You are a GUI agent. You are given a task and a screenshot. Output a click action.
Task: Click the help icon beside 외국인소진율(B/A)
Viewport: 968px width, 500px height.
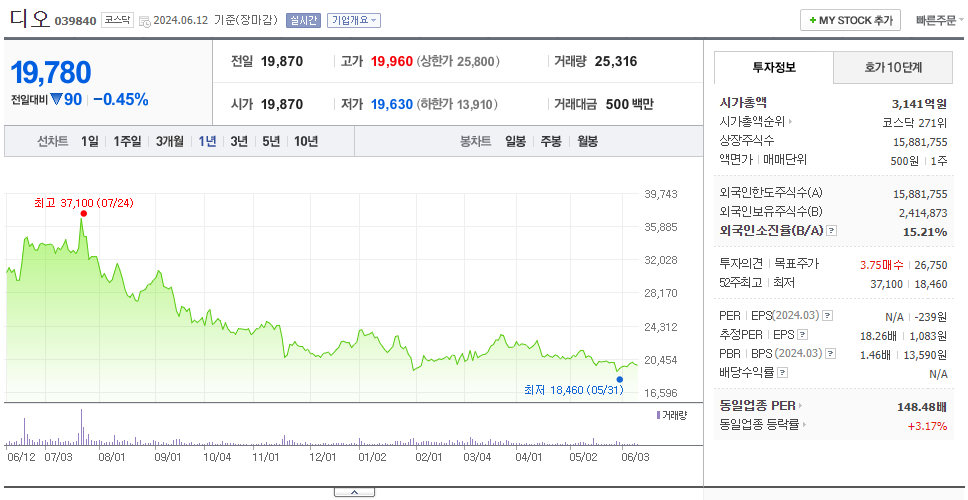[x=832, y=231]
